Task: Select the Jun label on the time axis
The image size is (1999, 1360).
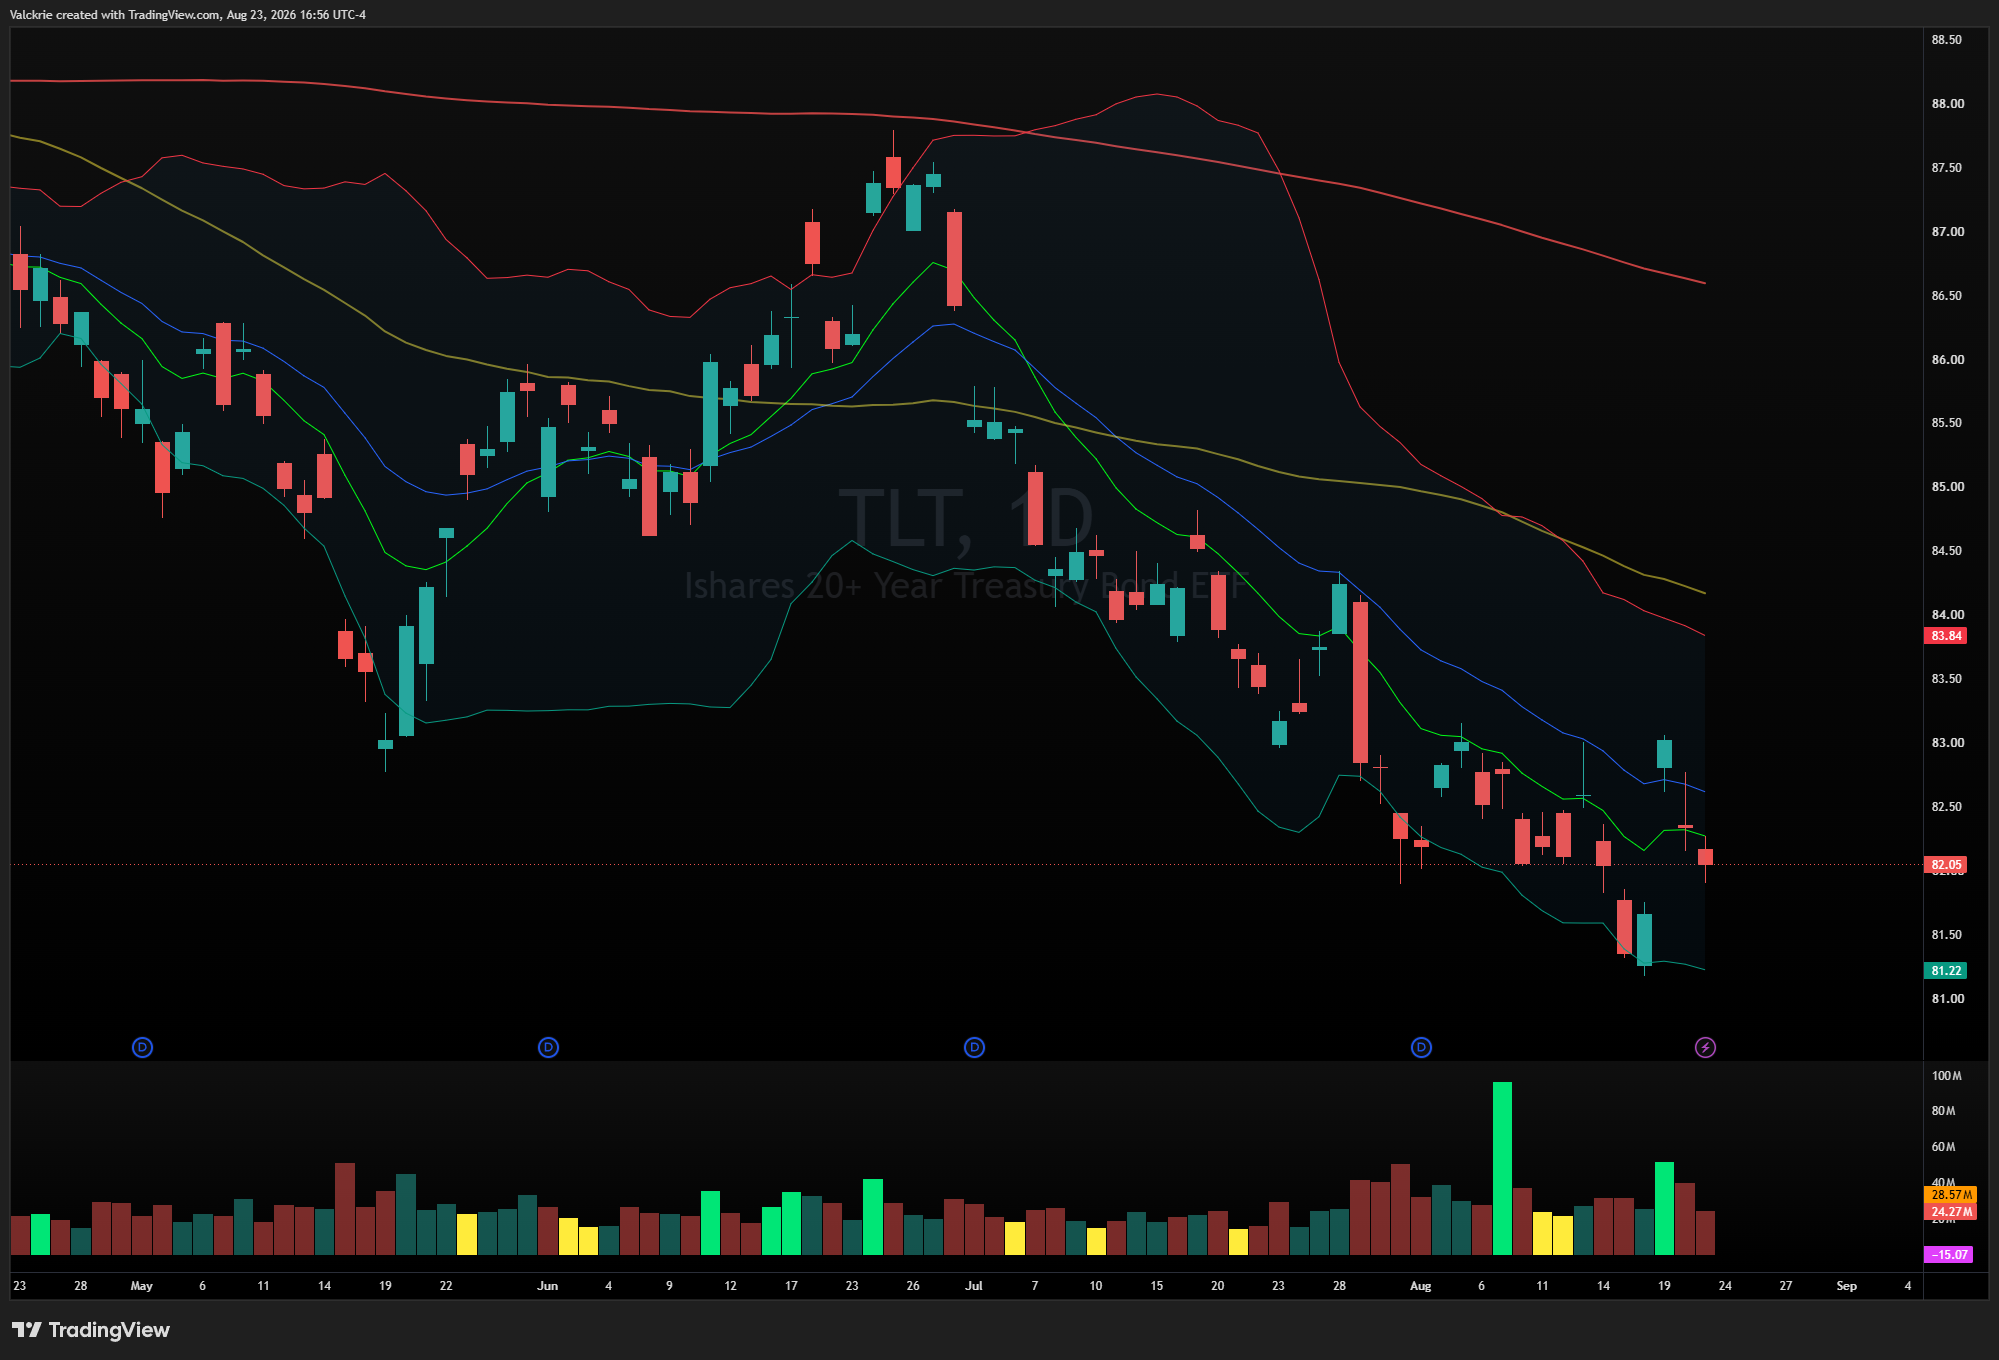Action: pos(547,1286)
